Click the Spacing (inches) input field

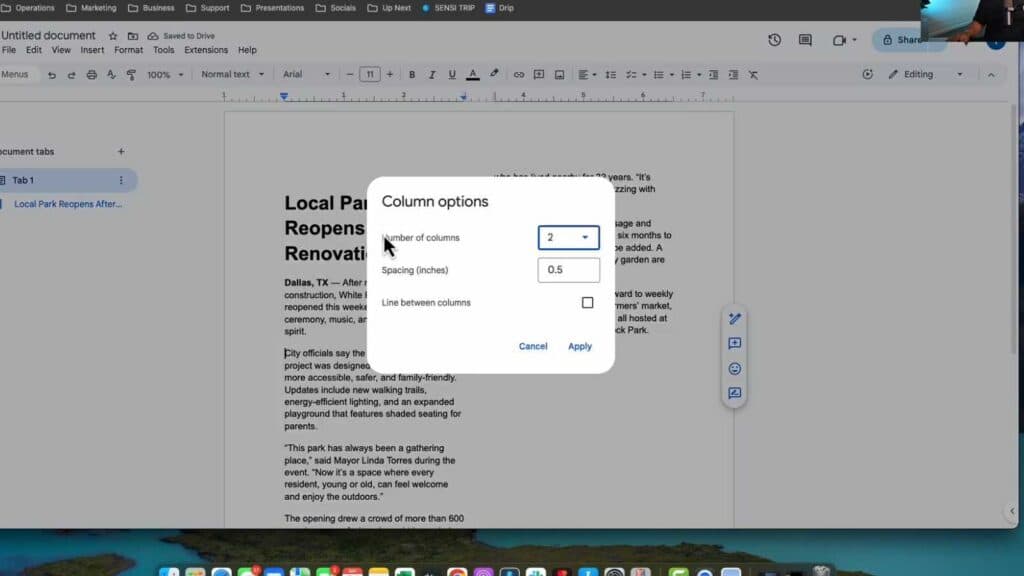pyautogui.click(x=568, y=270)
